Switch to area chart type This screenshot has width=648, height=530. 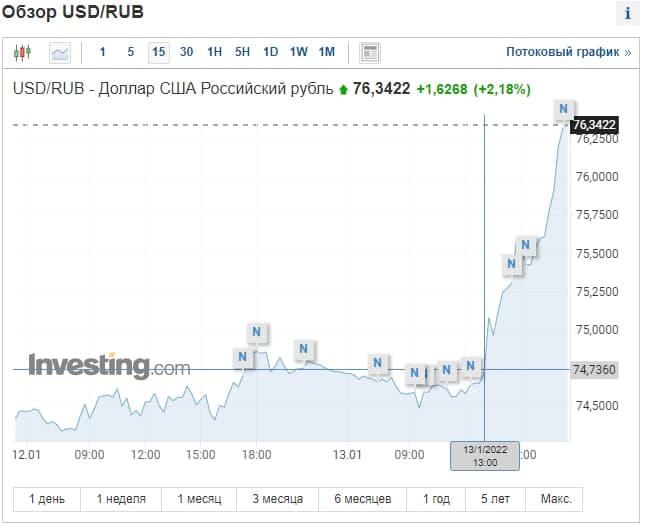coord(60,52)
